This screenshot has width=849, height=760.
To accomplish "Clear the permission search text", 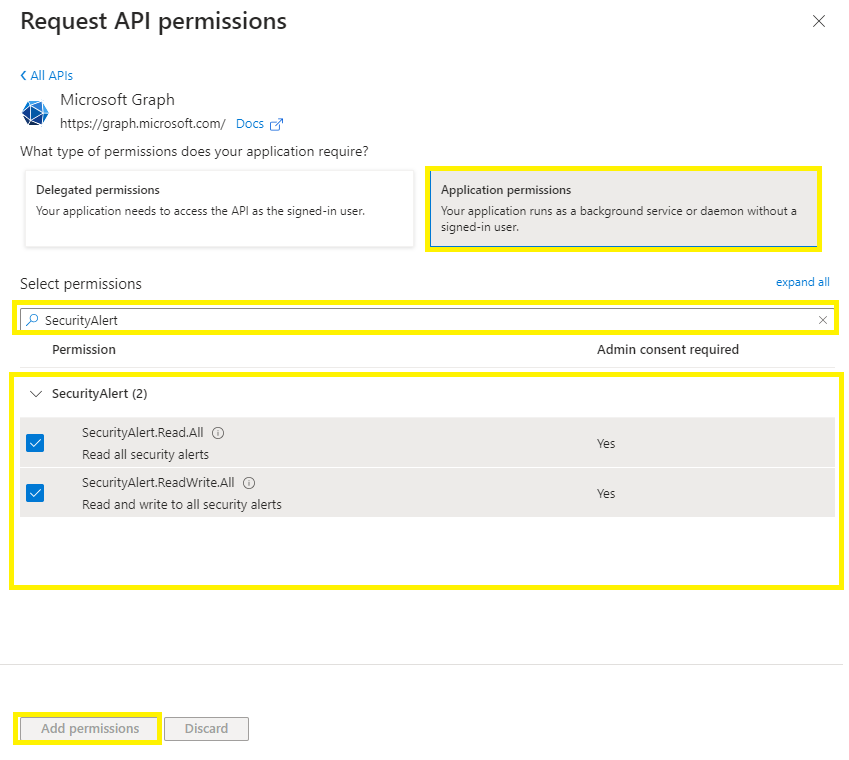I will [x=822, y=320].
